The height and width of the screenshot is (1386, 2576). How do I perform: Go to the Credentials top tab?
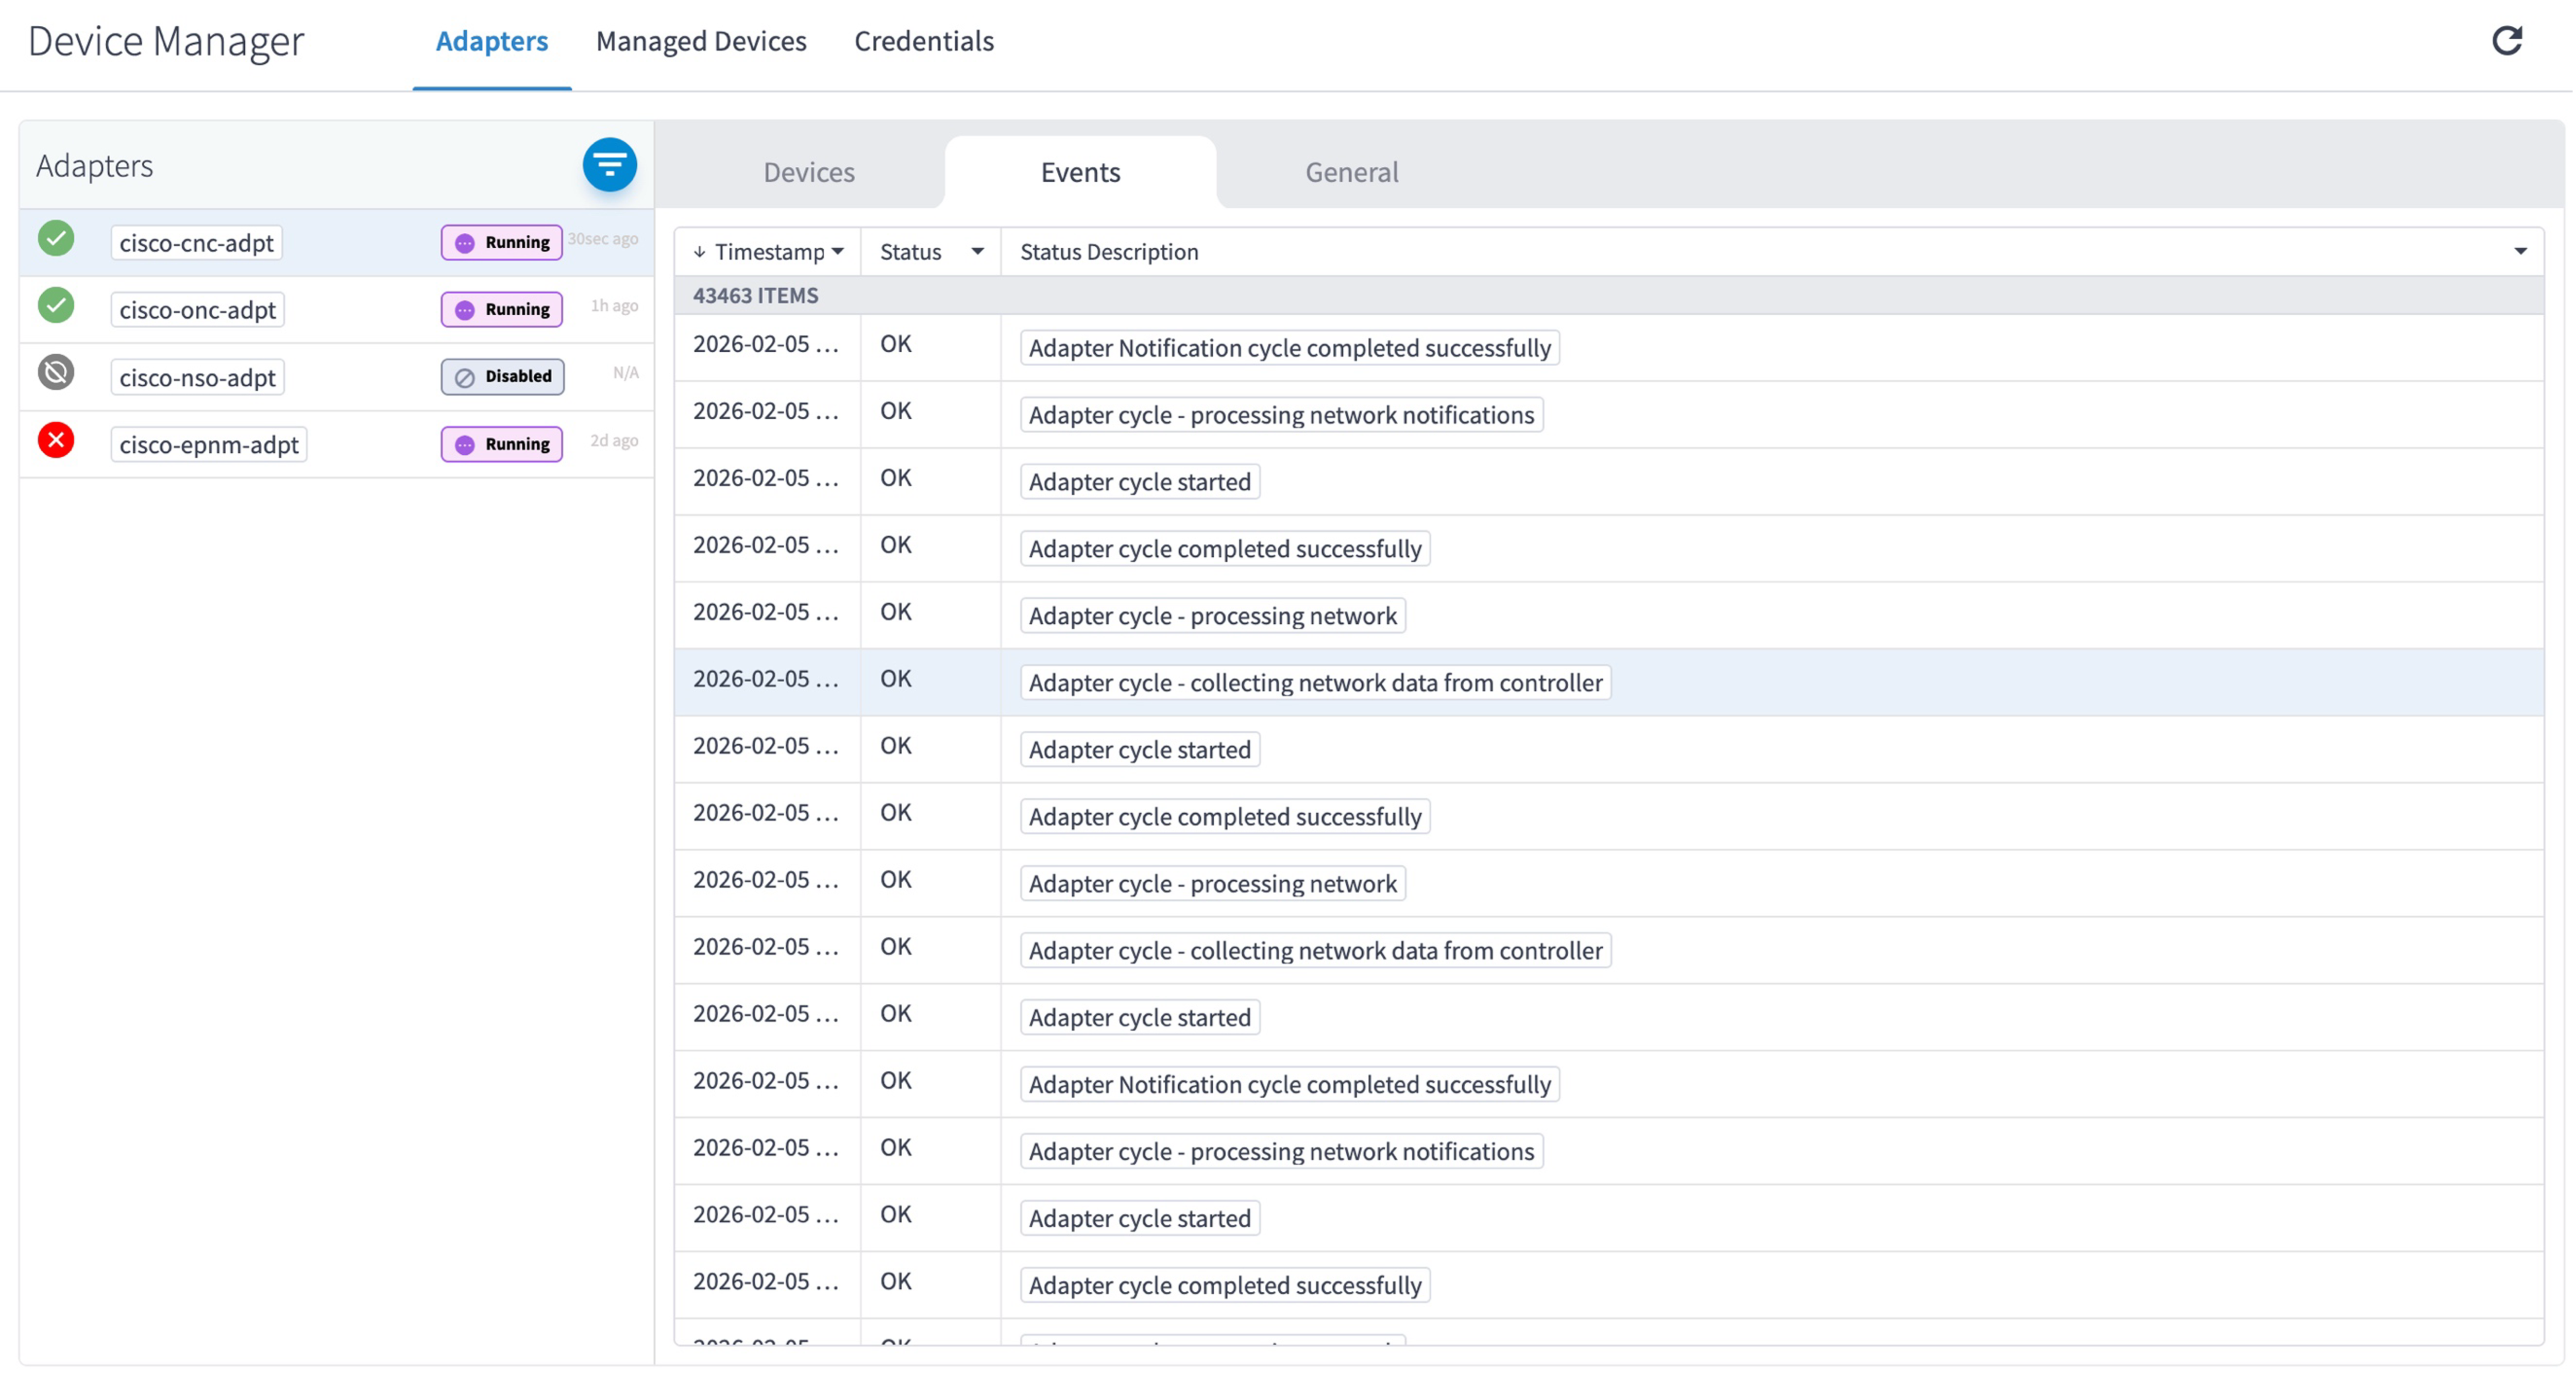[923, 41]
